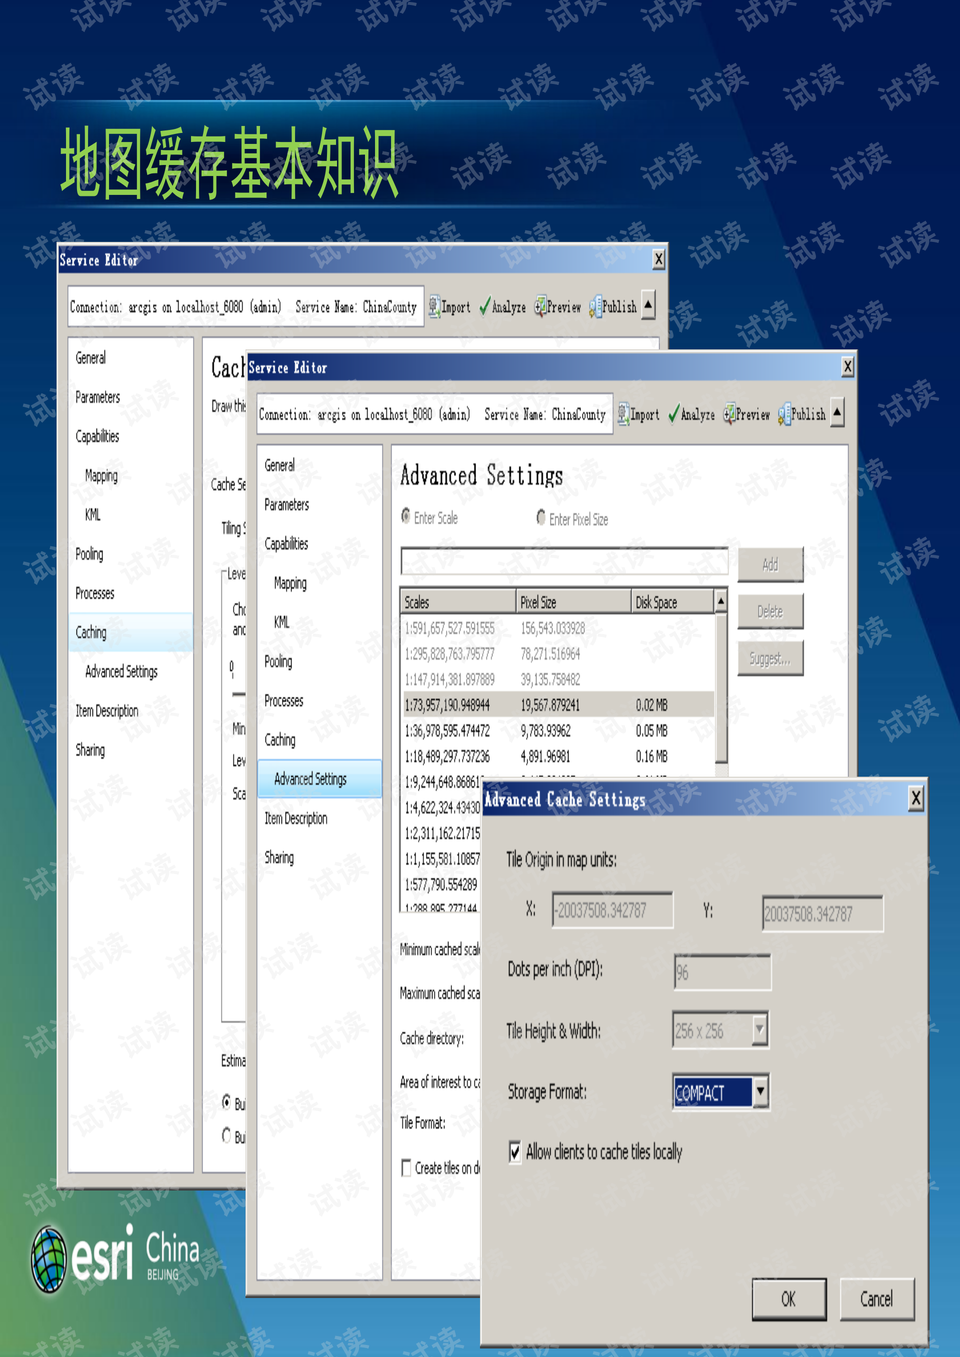The width and height of the screenshot is (960, 1357).
Task: Open the Storage Format COMPACT dropdown
Action: (x=761, y=1092)
